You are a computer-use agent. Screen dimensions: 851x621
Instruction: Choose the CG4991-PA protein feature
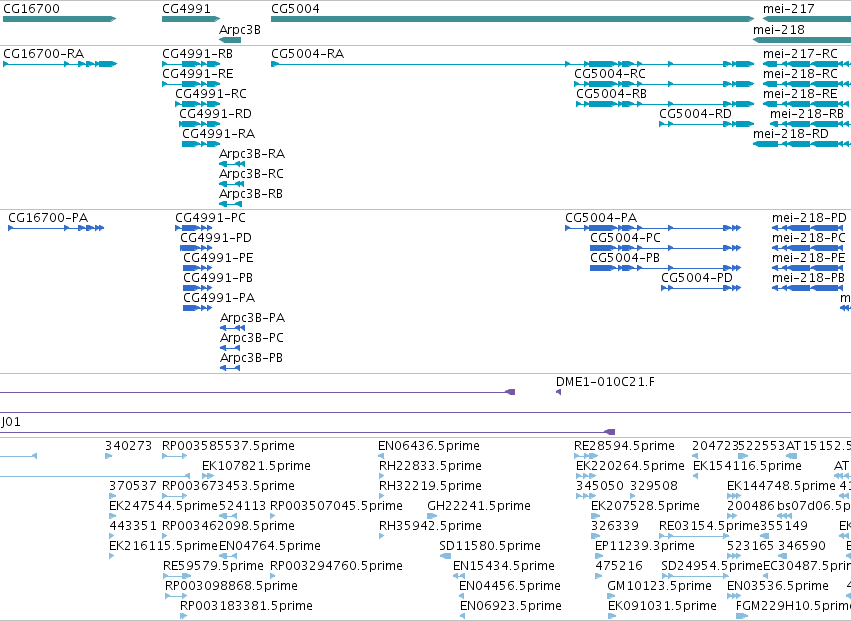[x=198, y=308]
